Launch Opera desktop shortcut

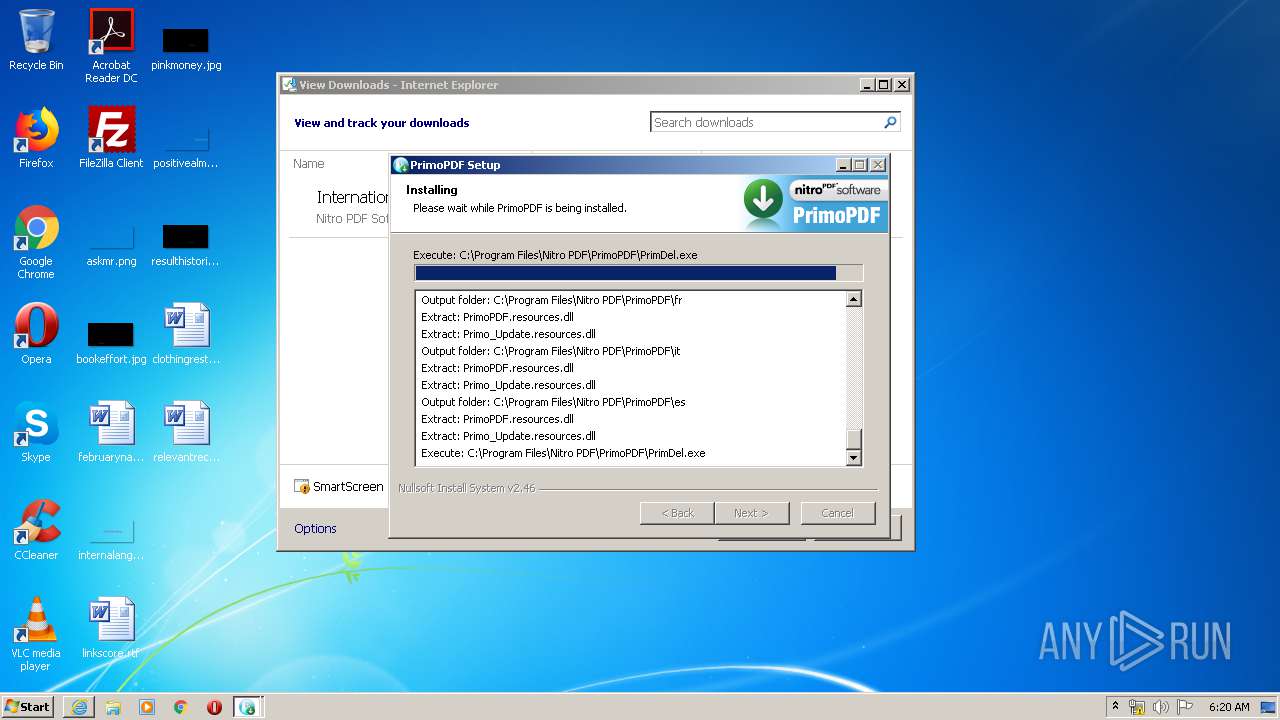click(x=36, y=334)
